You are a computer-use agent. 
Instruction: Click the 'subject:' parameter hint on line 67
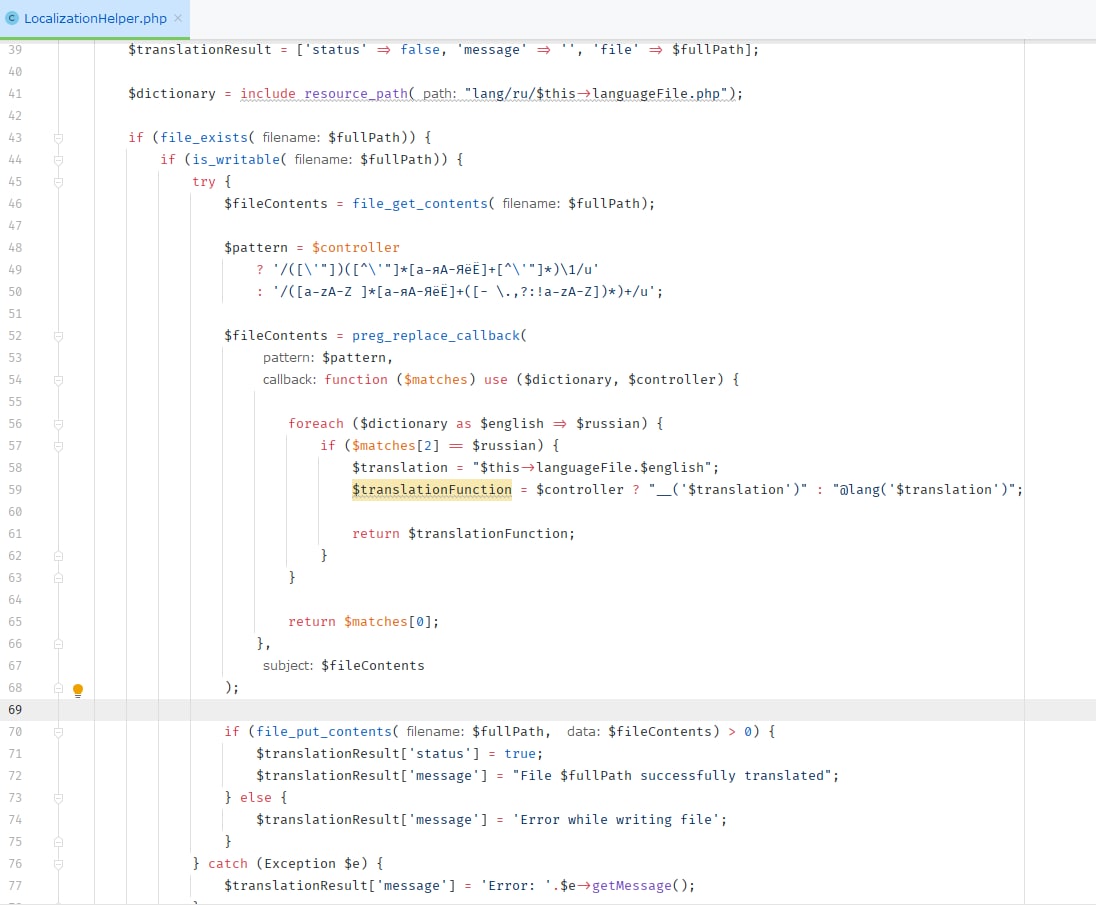coord(288,665)
